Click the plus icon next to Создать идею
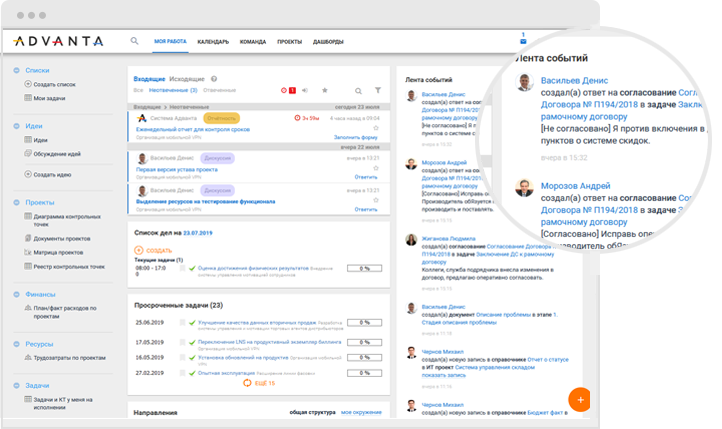This screenshot has width=722, height=429. point(28,174)
